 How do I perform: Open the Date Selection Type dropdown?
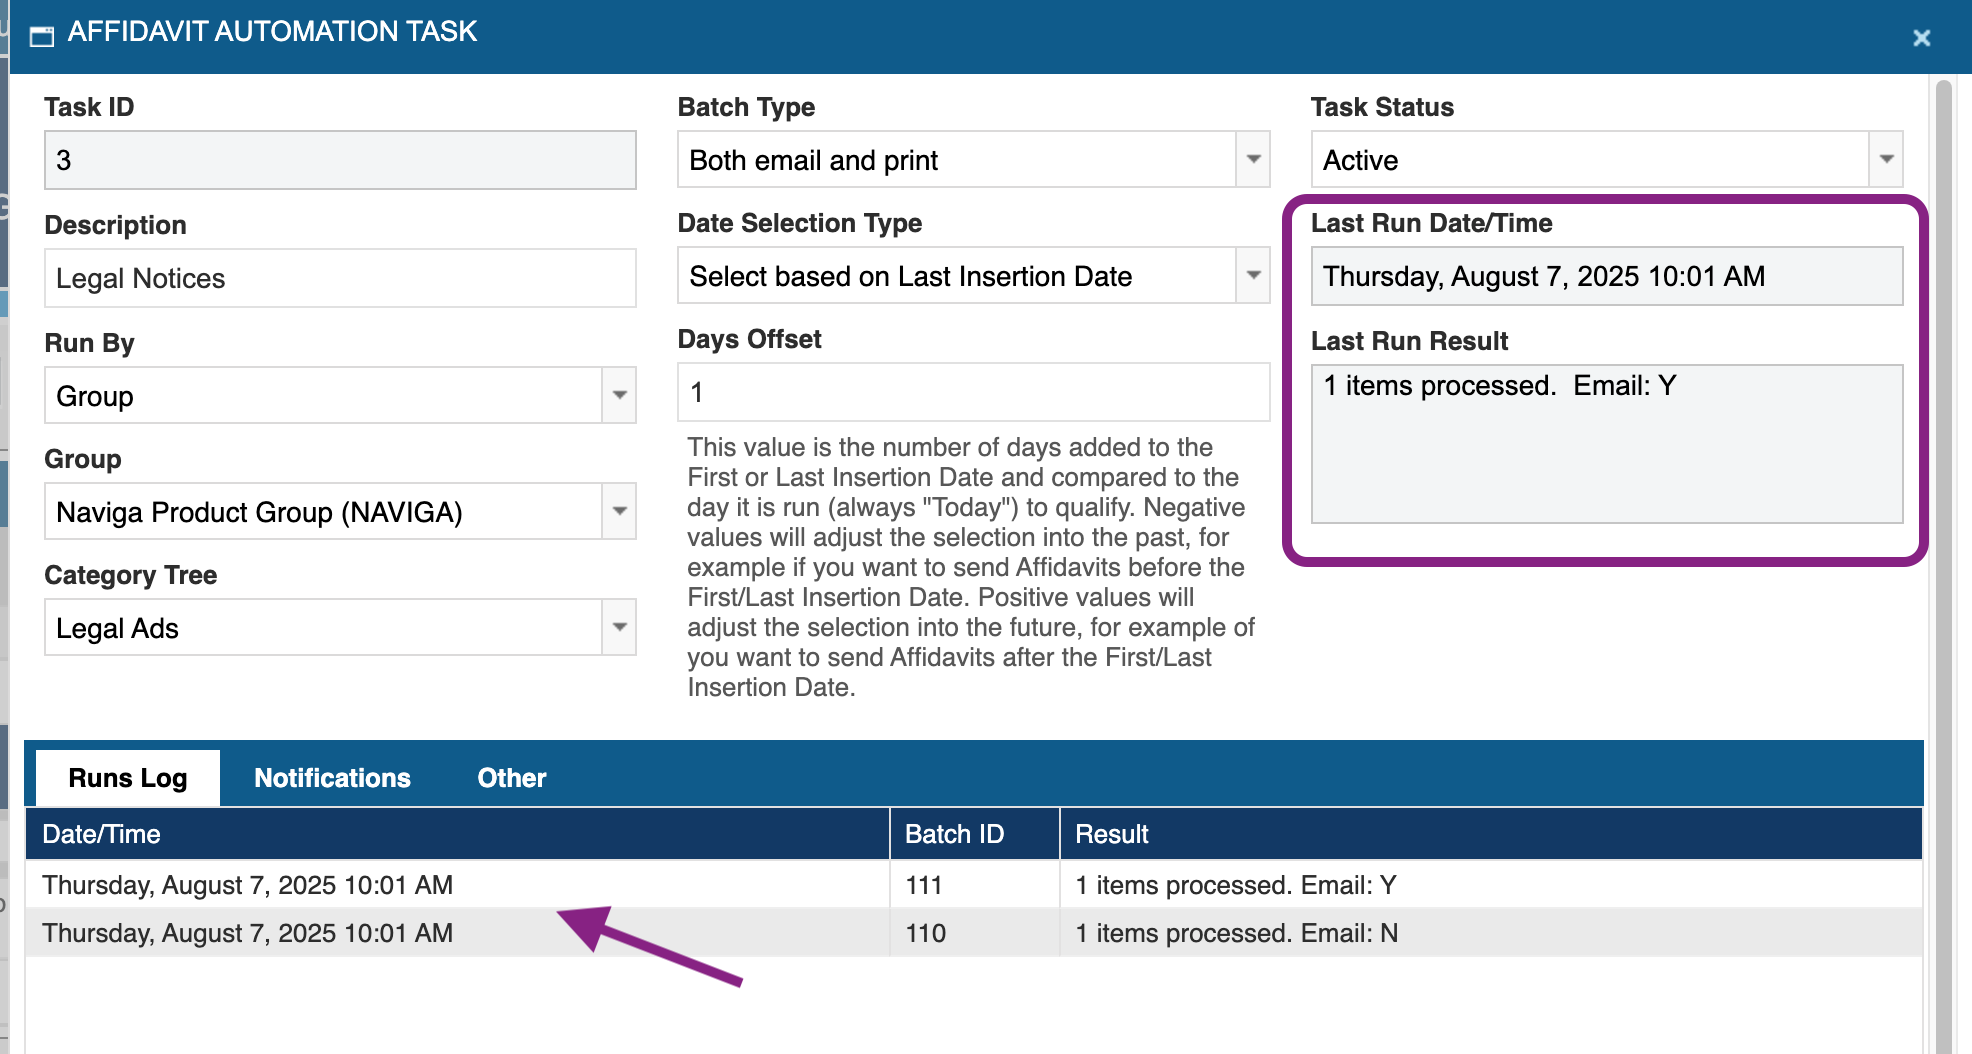tap(1253, 276)
